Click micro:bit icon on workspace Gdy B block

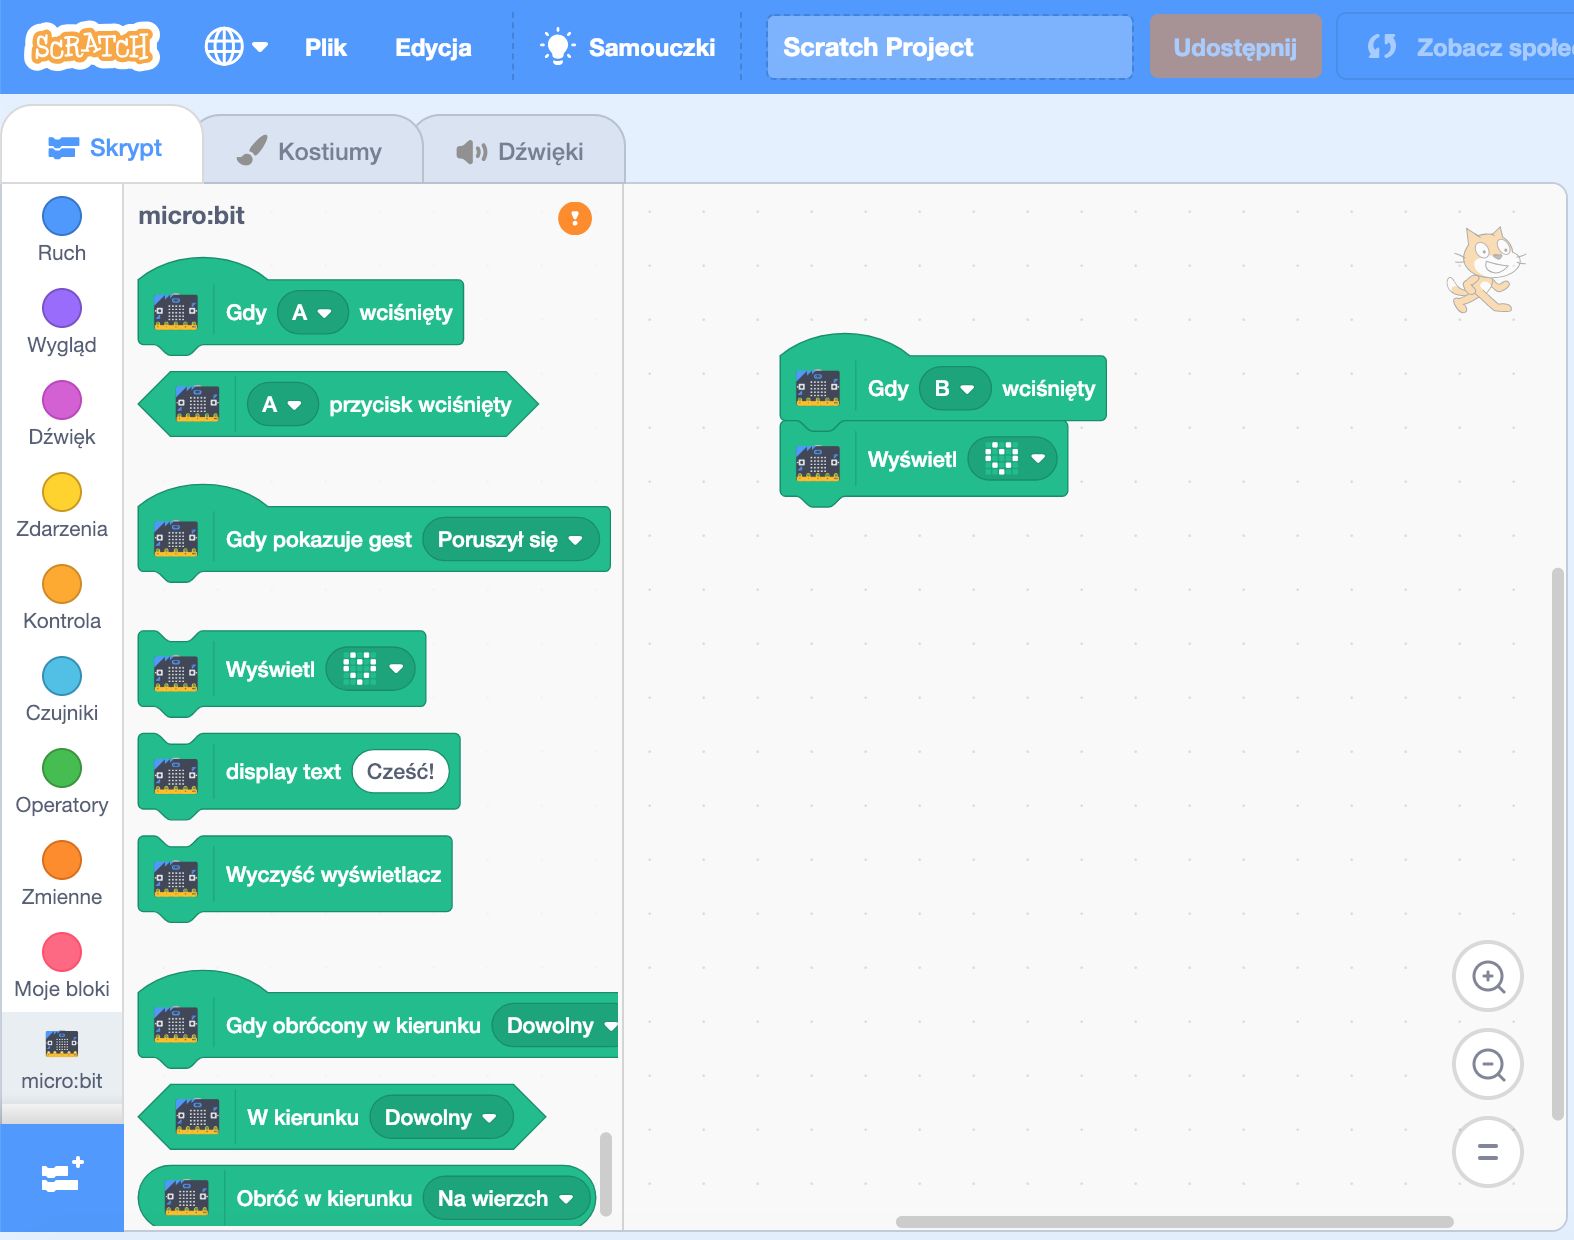818,388
